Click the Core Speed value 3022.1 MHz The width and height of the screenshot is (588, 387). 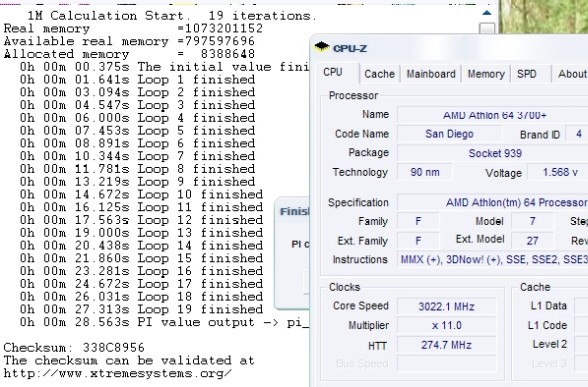pyautogui.click(x=446, y=306)
